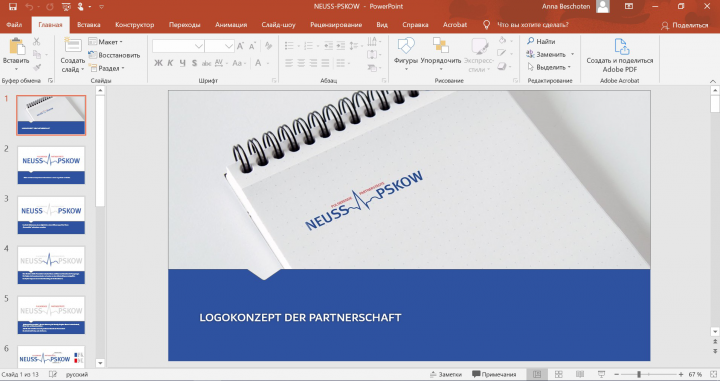Collapse the ribbon with the chevron
The image size is (720, 381).
(x=713, y=81)
